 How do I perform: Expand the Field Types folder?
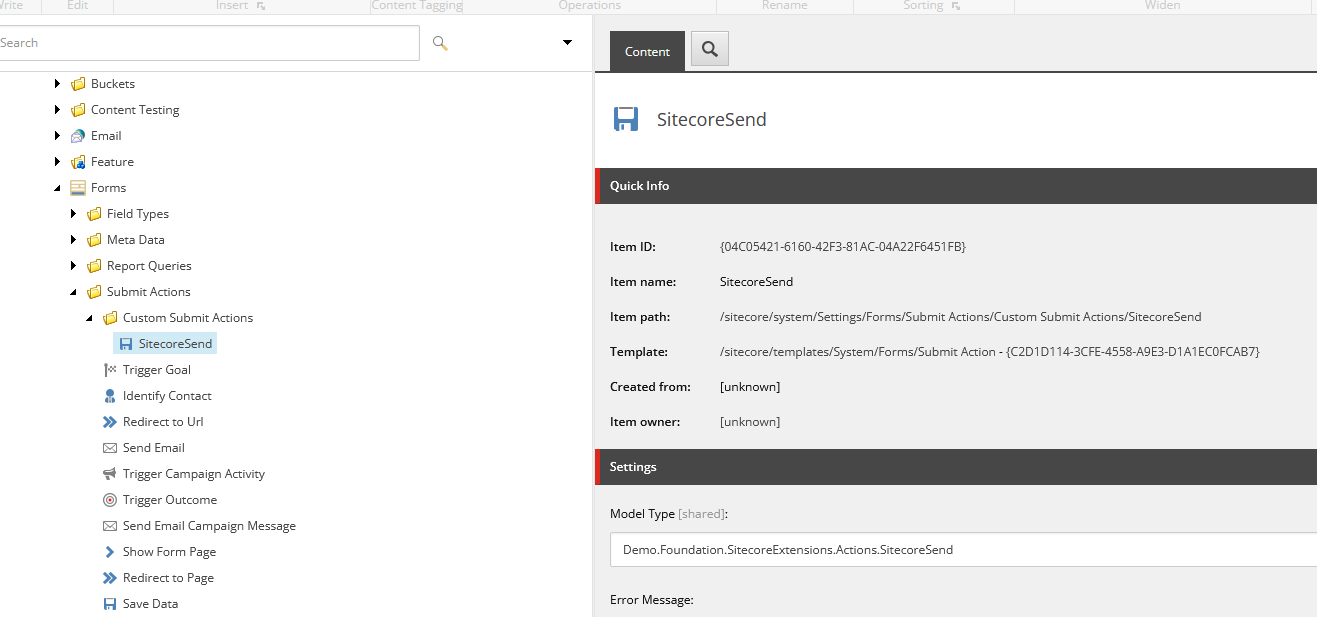click(74, 214)
